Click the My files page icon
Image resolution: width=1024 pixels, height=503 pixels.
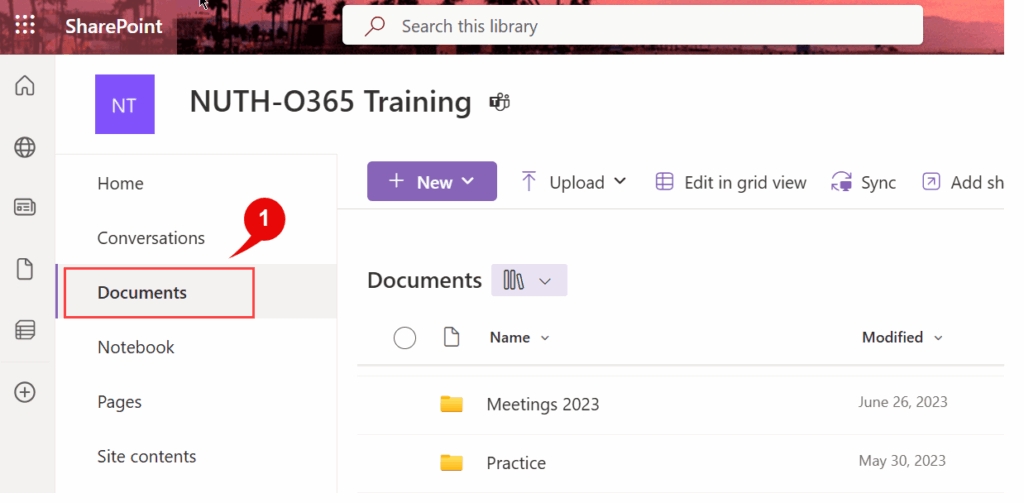click(x=25, y=268)
